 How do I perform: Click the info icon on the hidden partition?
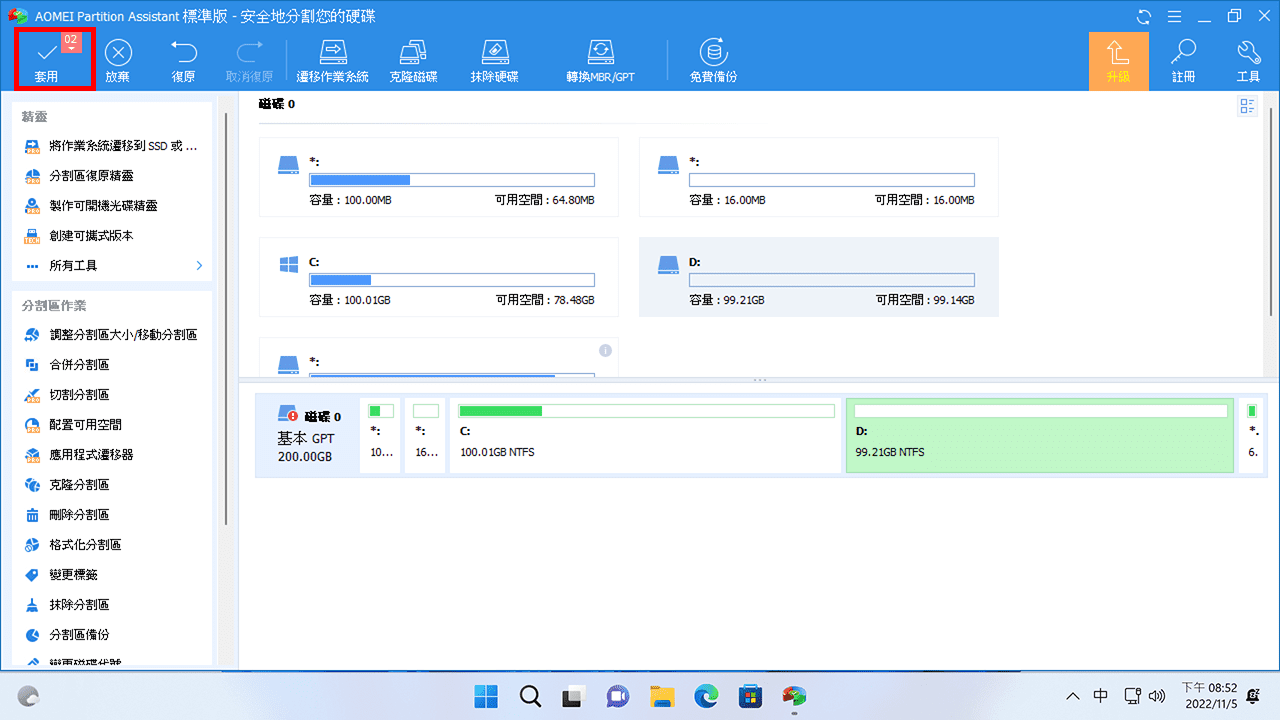[605, 350]
